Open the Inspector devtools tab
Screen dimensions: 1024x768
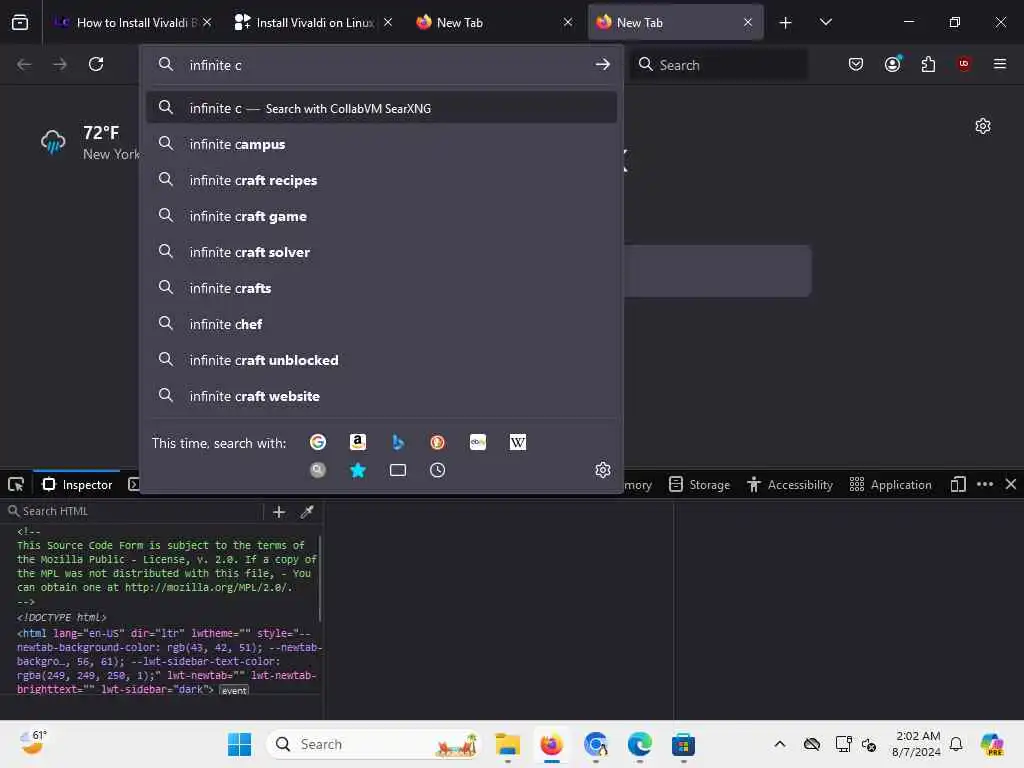click(77, 485)
